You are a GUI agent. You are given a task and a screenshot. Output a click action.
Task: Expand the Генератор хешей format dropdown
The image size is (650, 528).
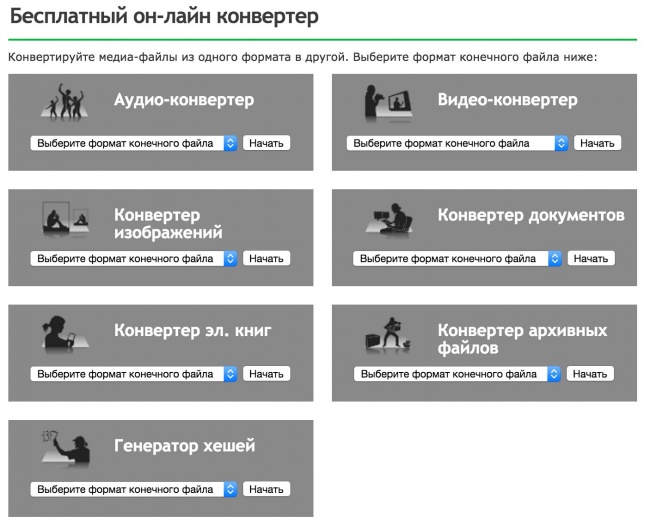(x=134, y=489)
